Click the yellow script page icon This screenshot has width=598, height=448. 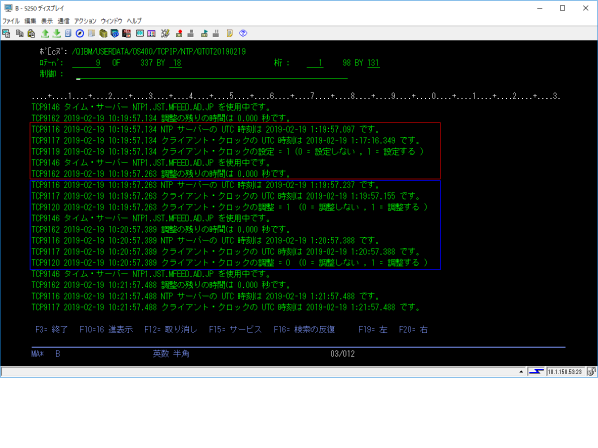[230, 34]
